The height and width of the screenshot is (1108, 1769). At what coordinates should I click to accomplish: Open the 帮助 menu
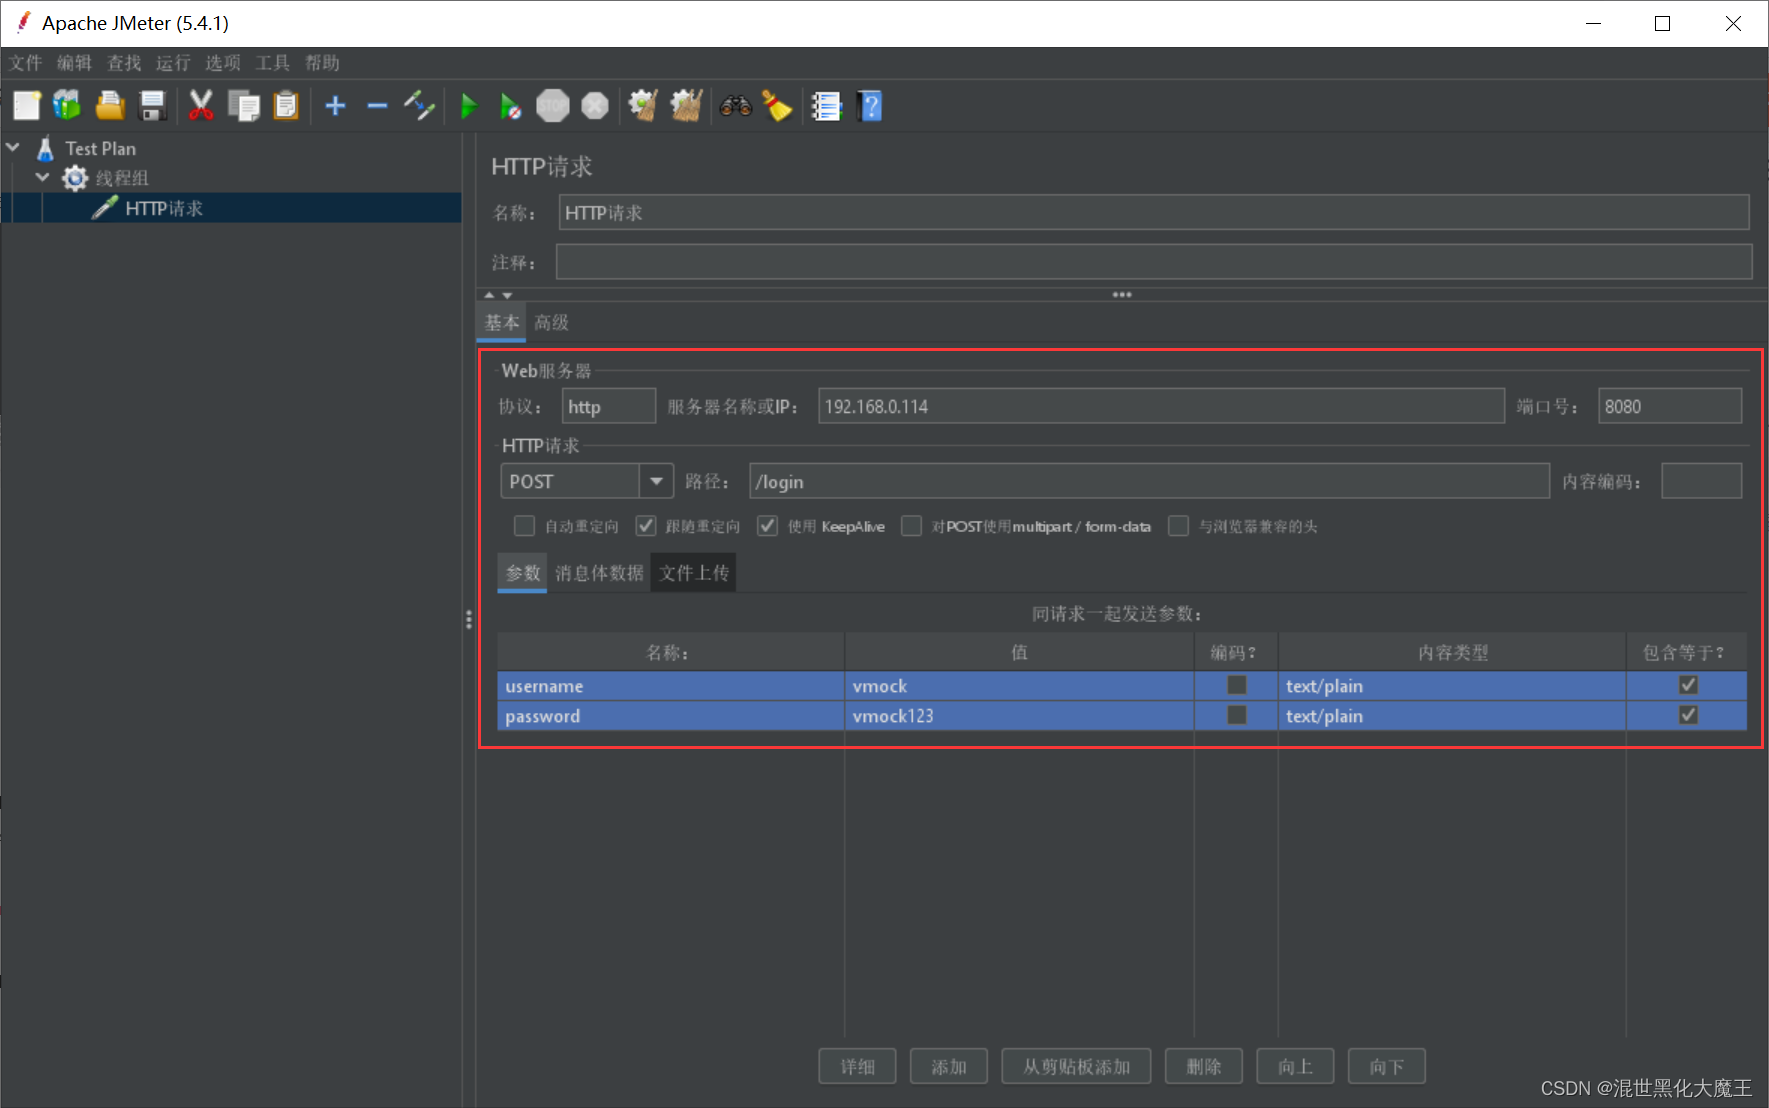(x=322, y=63)
